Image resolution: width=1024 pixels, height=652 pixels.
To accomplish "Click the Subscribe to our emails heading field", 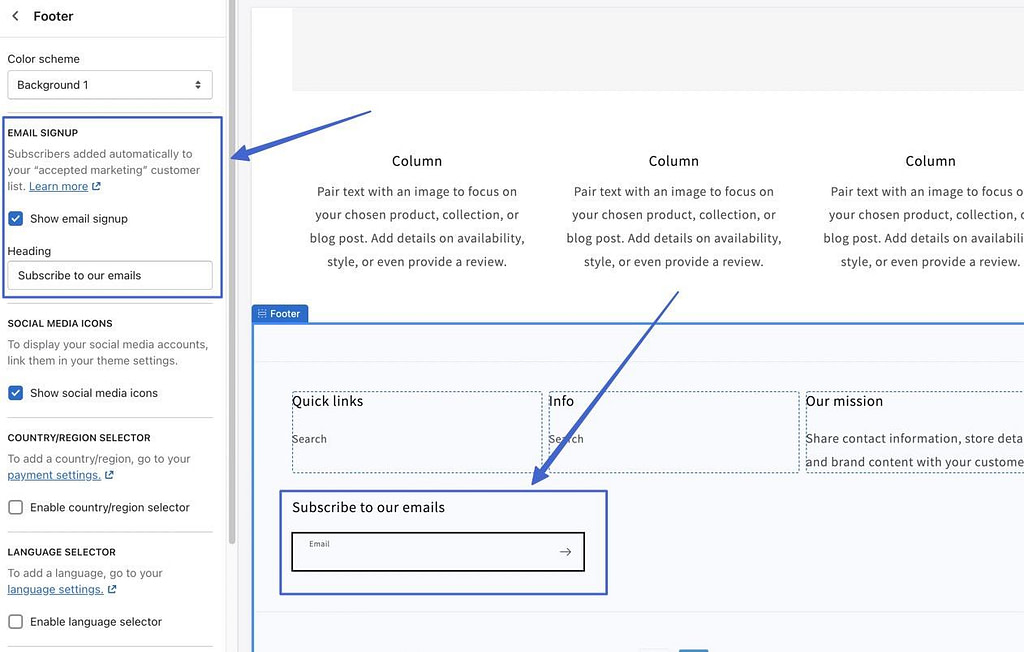I will [x=110, y=275].
